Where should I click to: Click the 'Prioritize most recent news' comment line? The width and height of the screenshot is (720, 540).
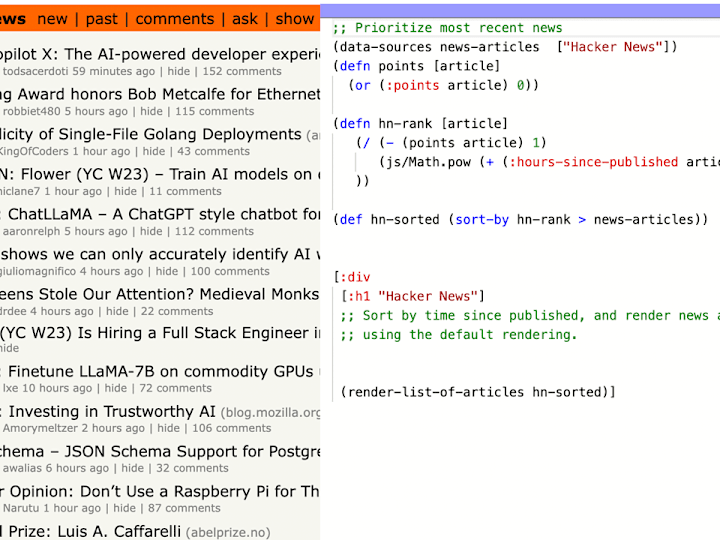447,28
